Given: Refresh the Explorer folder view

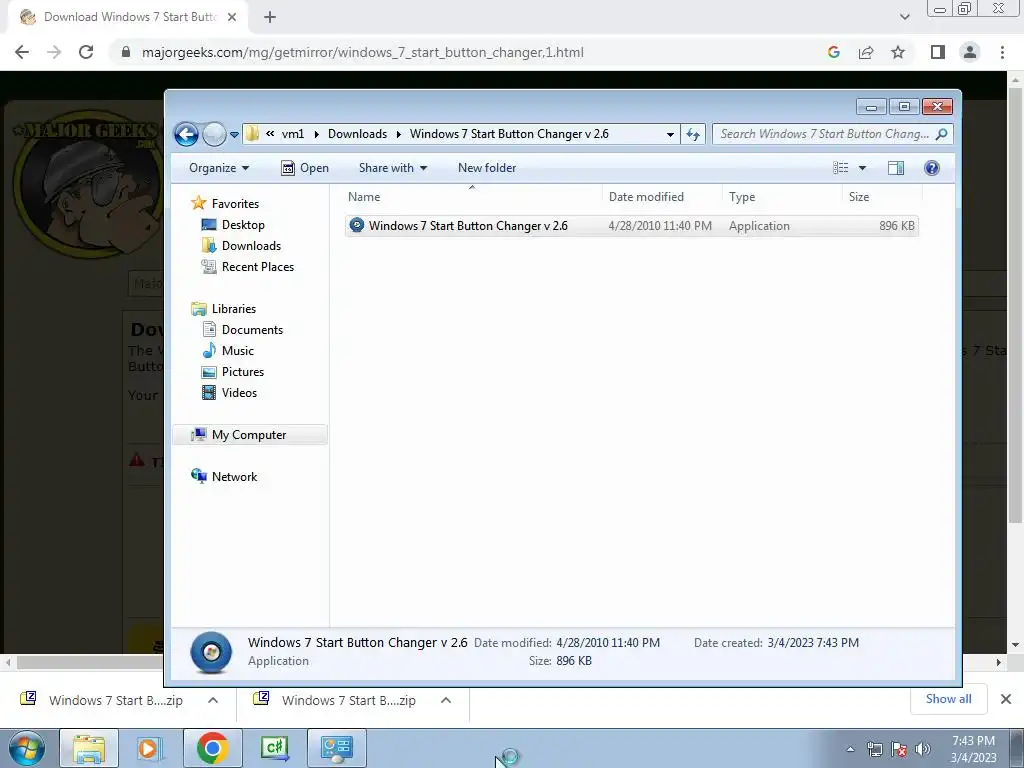Looking at the screenshot, I should 693,135.
